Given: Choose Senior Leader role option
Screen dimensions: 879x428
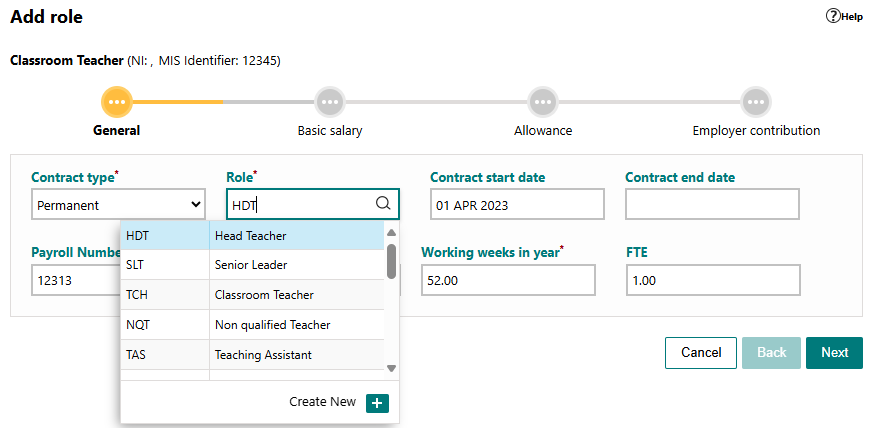Looking at the screenshot, I should (252, 265).
